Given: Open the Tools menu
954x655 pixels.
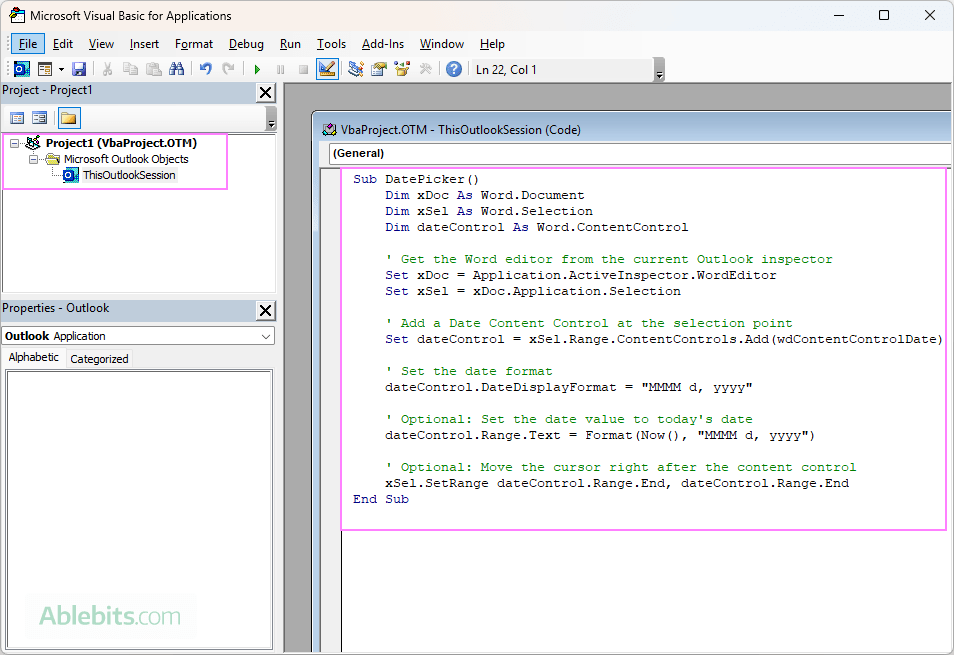Looking at the screenshot, I should coord(331,44).
